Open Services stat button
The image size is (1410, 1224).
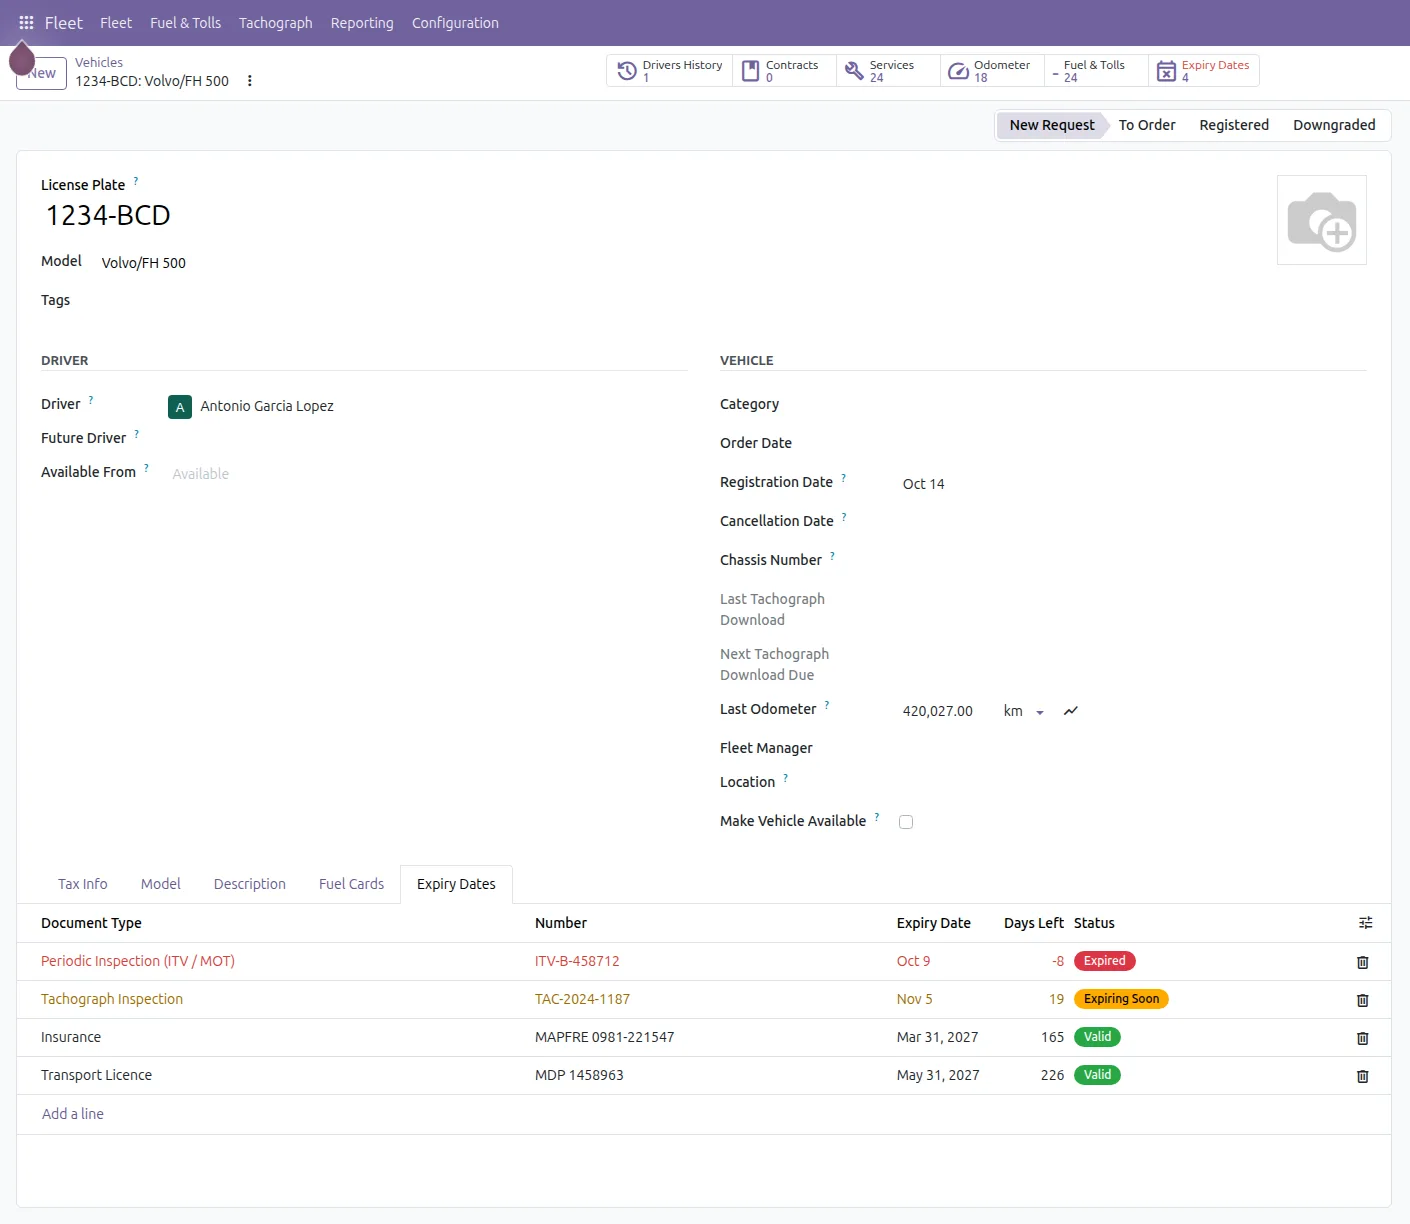click(x=889, y=71)
